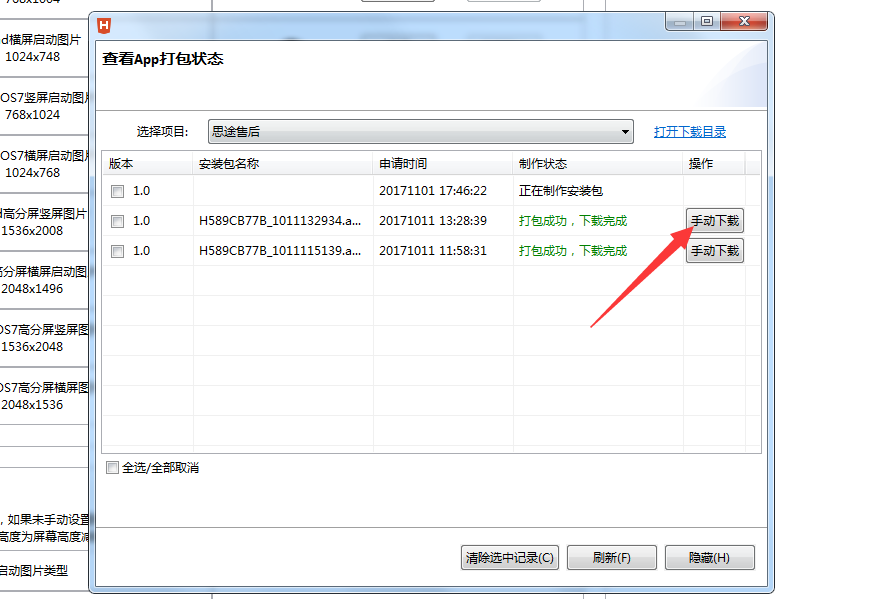This screenshot has width=895, height=599.
Task: Click the time 20171011 13:28:39
Action: [433, 221]
